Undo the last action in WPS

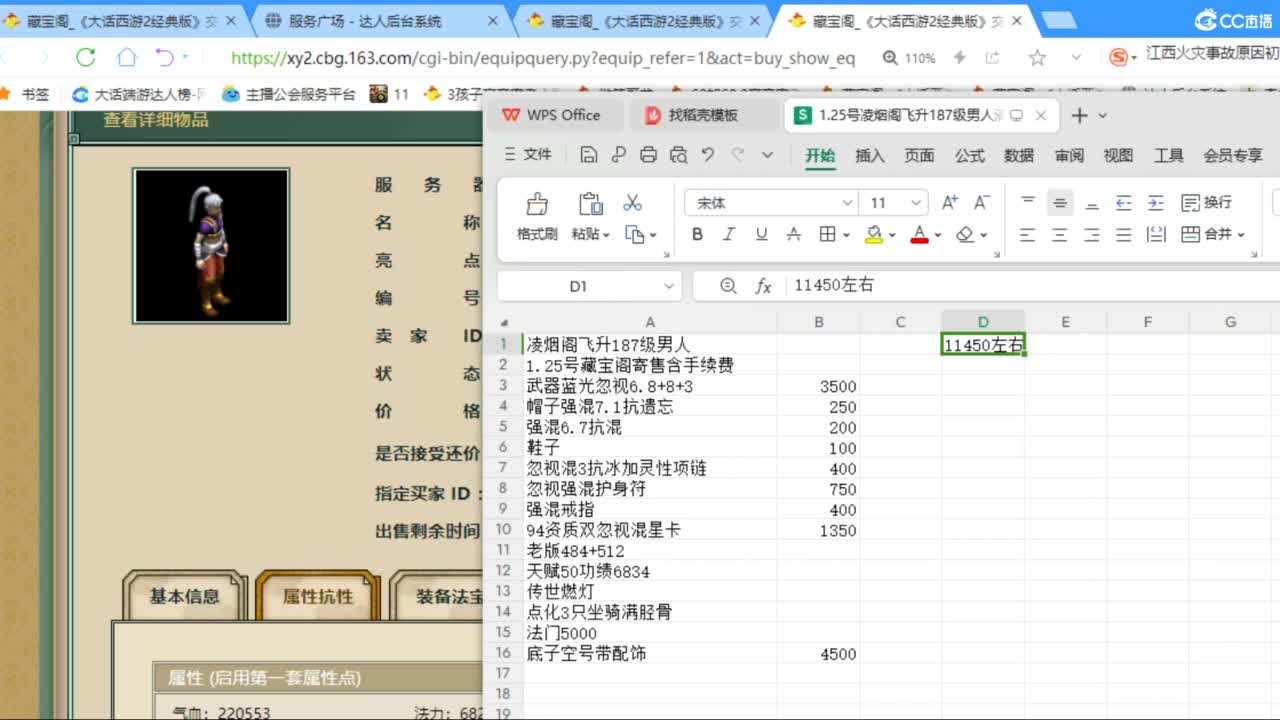[x=708, y=155]
